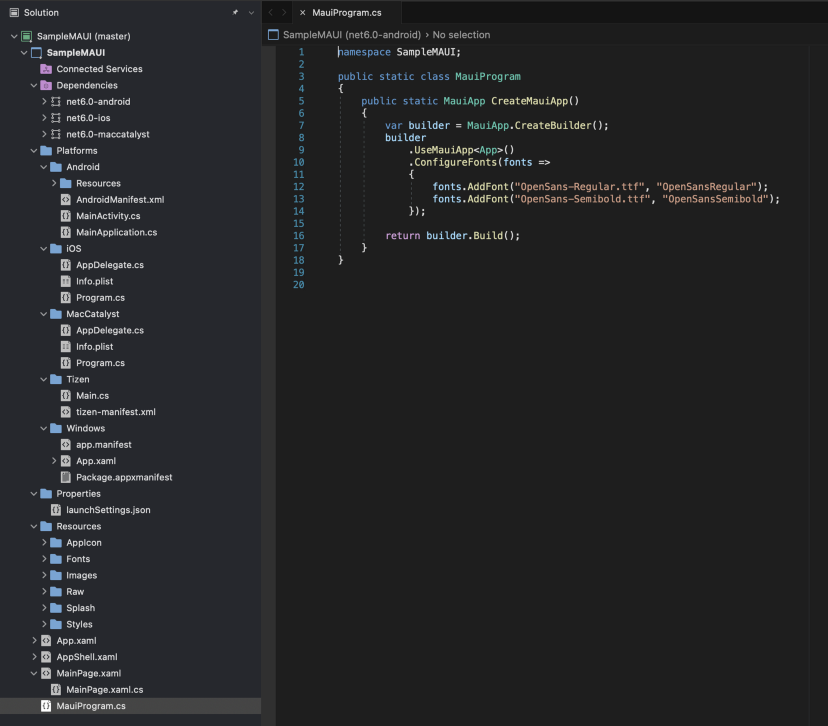Click the MainActivity.cs file icon

tap(65, 216)
